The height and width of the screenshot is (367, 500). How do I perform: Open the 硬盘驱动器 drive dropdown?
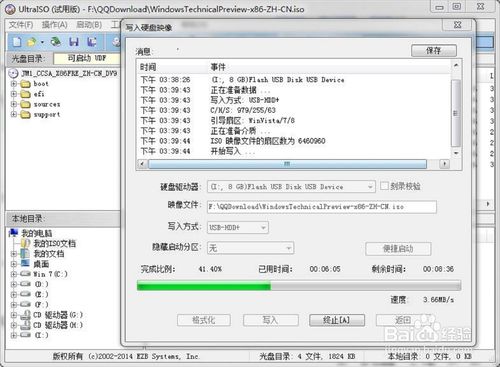[370, 187]
